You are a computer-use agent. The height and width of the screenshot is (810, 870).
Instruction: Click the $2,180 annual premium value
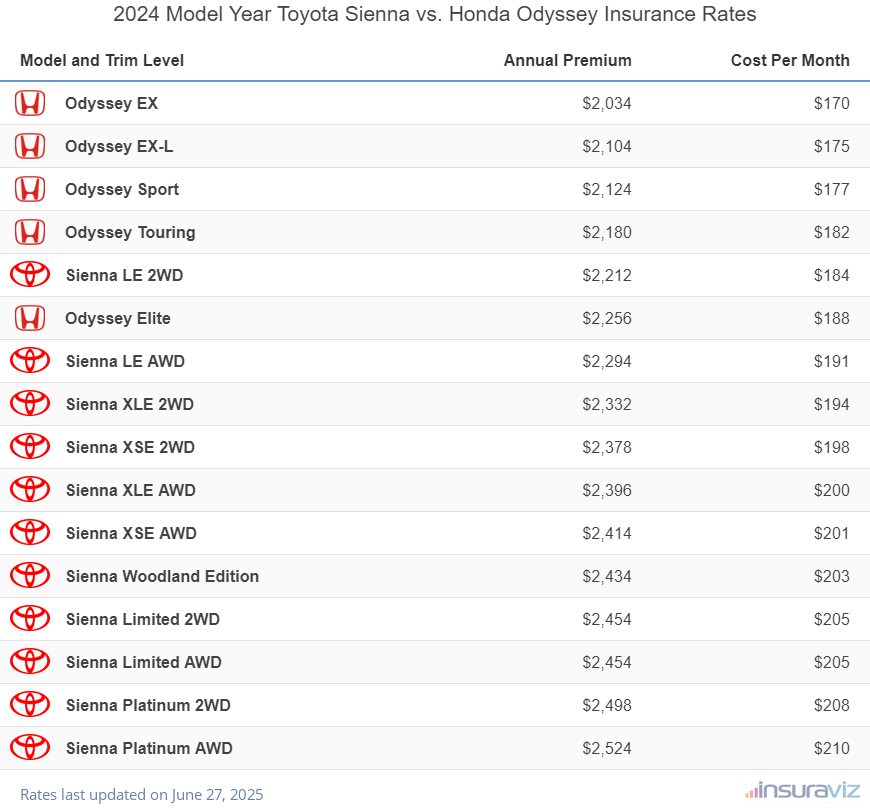607,232
